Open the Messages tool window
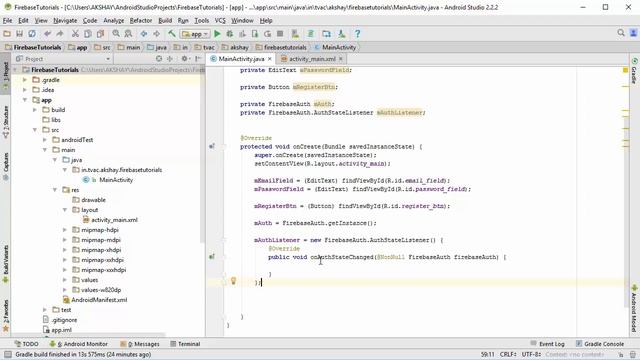The height and width of the screenshot is (360, 640). click(x=140, y=344)
